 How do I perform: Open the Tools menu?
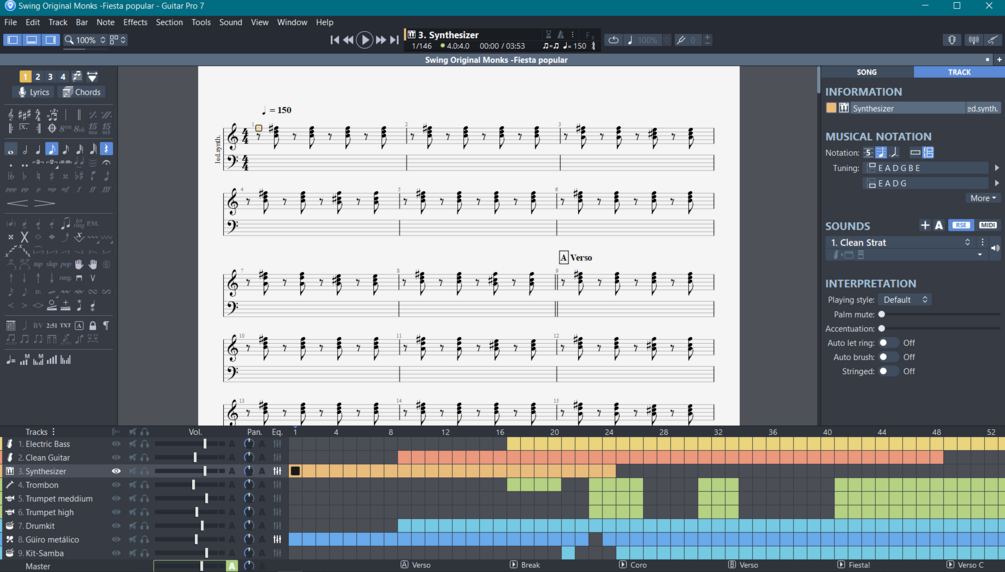coord(201,22)
